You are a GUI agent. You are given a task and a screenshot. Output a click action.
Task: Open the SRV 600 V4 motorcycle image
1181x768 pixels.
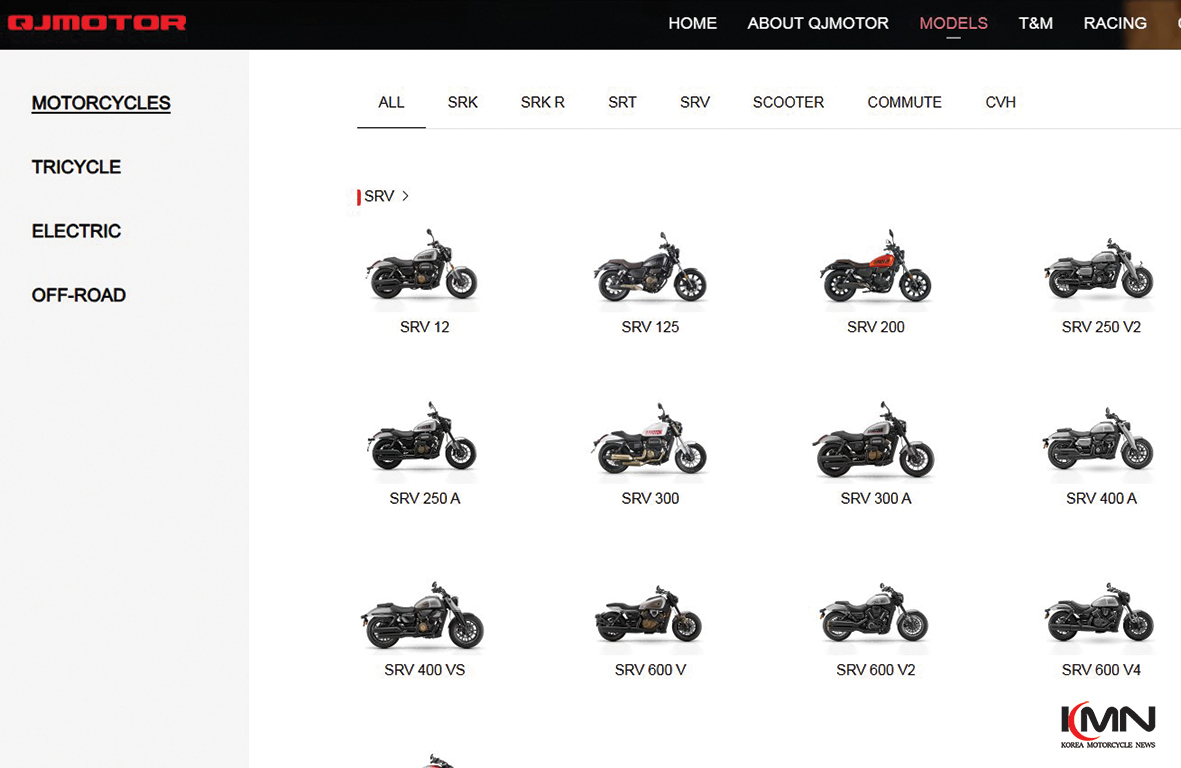1100,614
